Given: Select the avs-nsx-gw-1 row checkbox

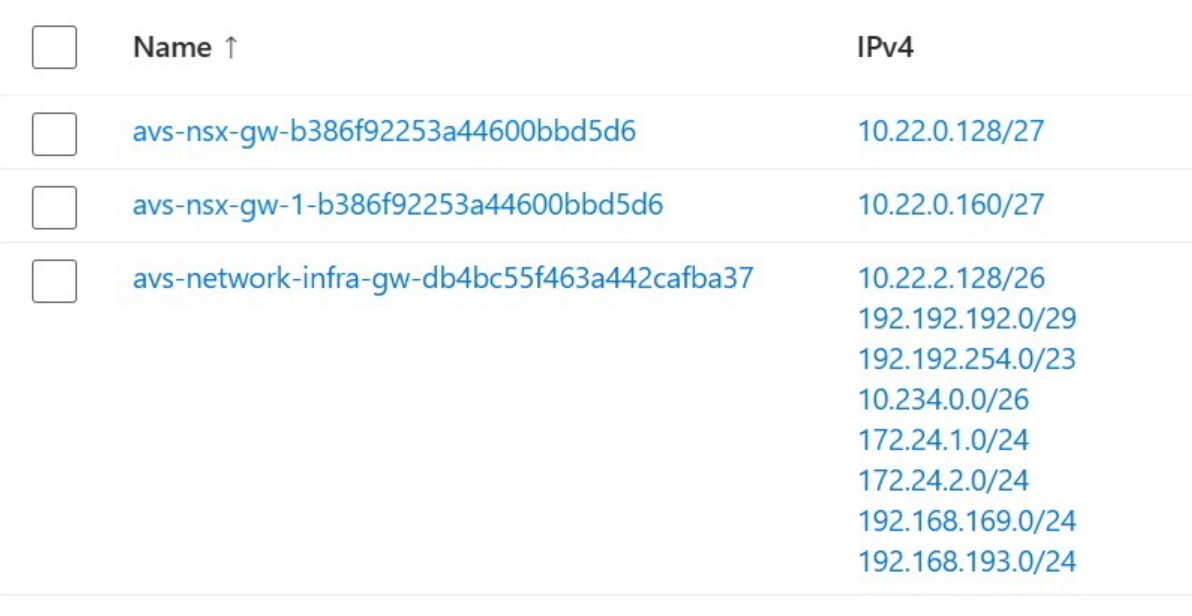Looking at the screenshot, I should coord(54,207).
